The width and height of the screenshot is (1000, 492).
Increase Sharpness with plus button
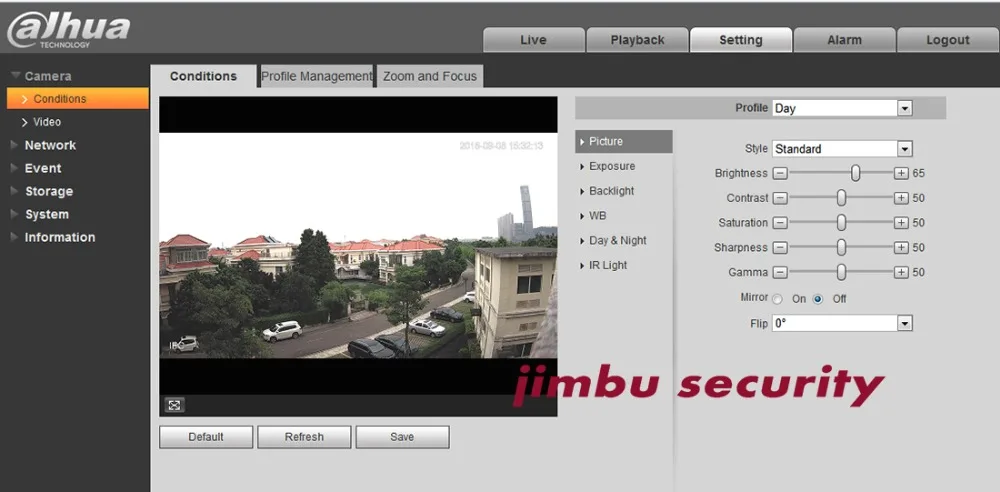click(901, 248)
